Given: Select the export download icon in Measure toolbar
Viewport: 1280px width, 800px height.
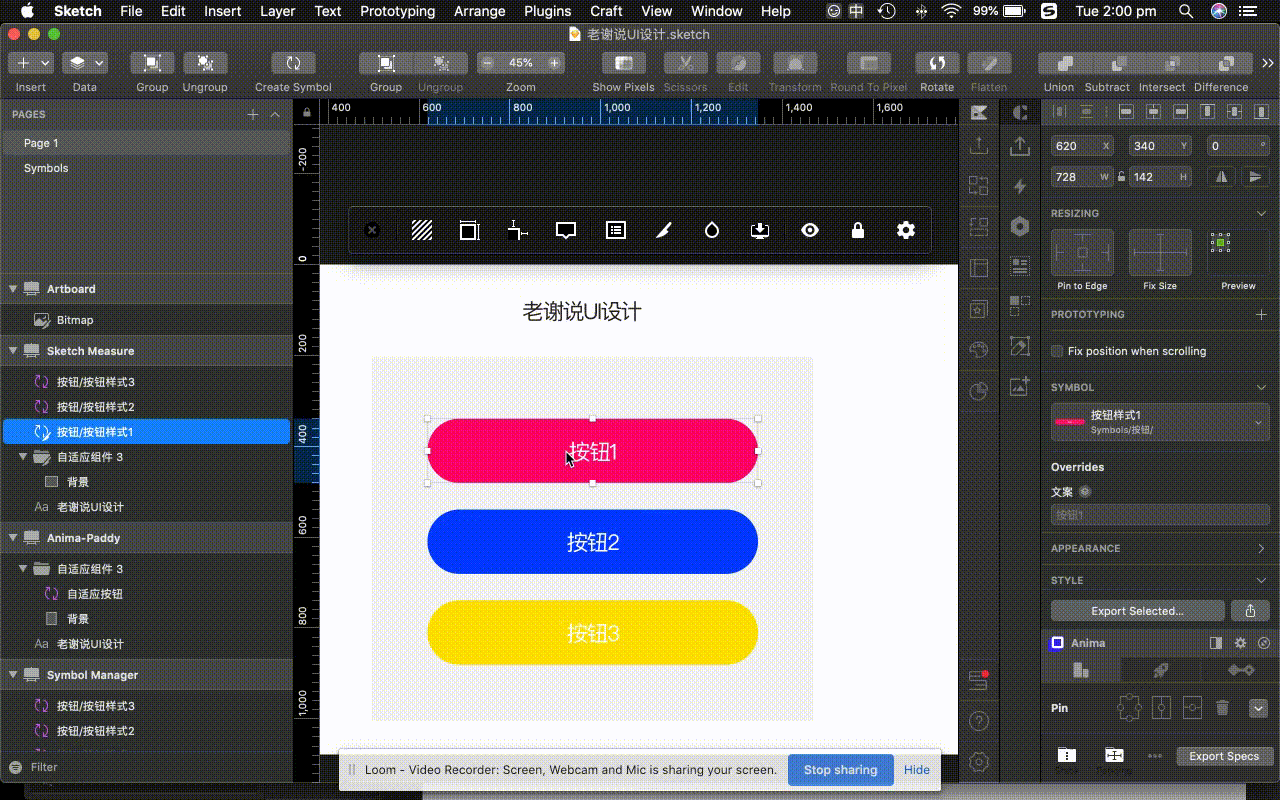Looking at the screenshot, I should [760, 230].
